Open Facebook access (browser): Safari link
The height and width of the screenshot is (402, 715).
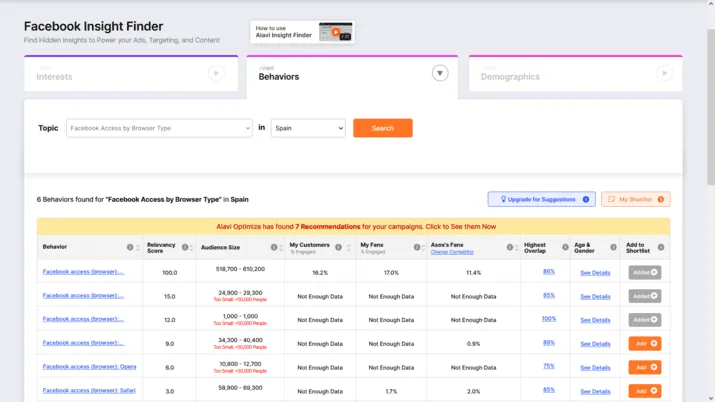click(x=89, y=390)
